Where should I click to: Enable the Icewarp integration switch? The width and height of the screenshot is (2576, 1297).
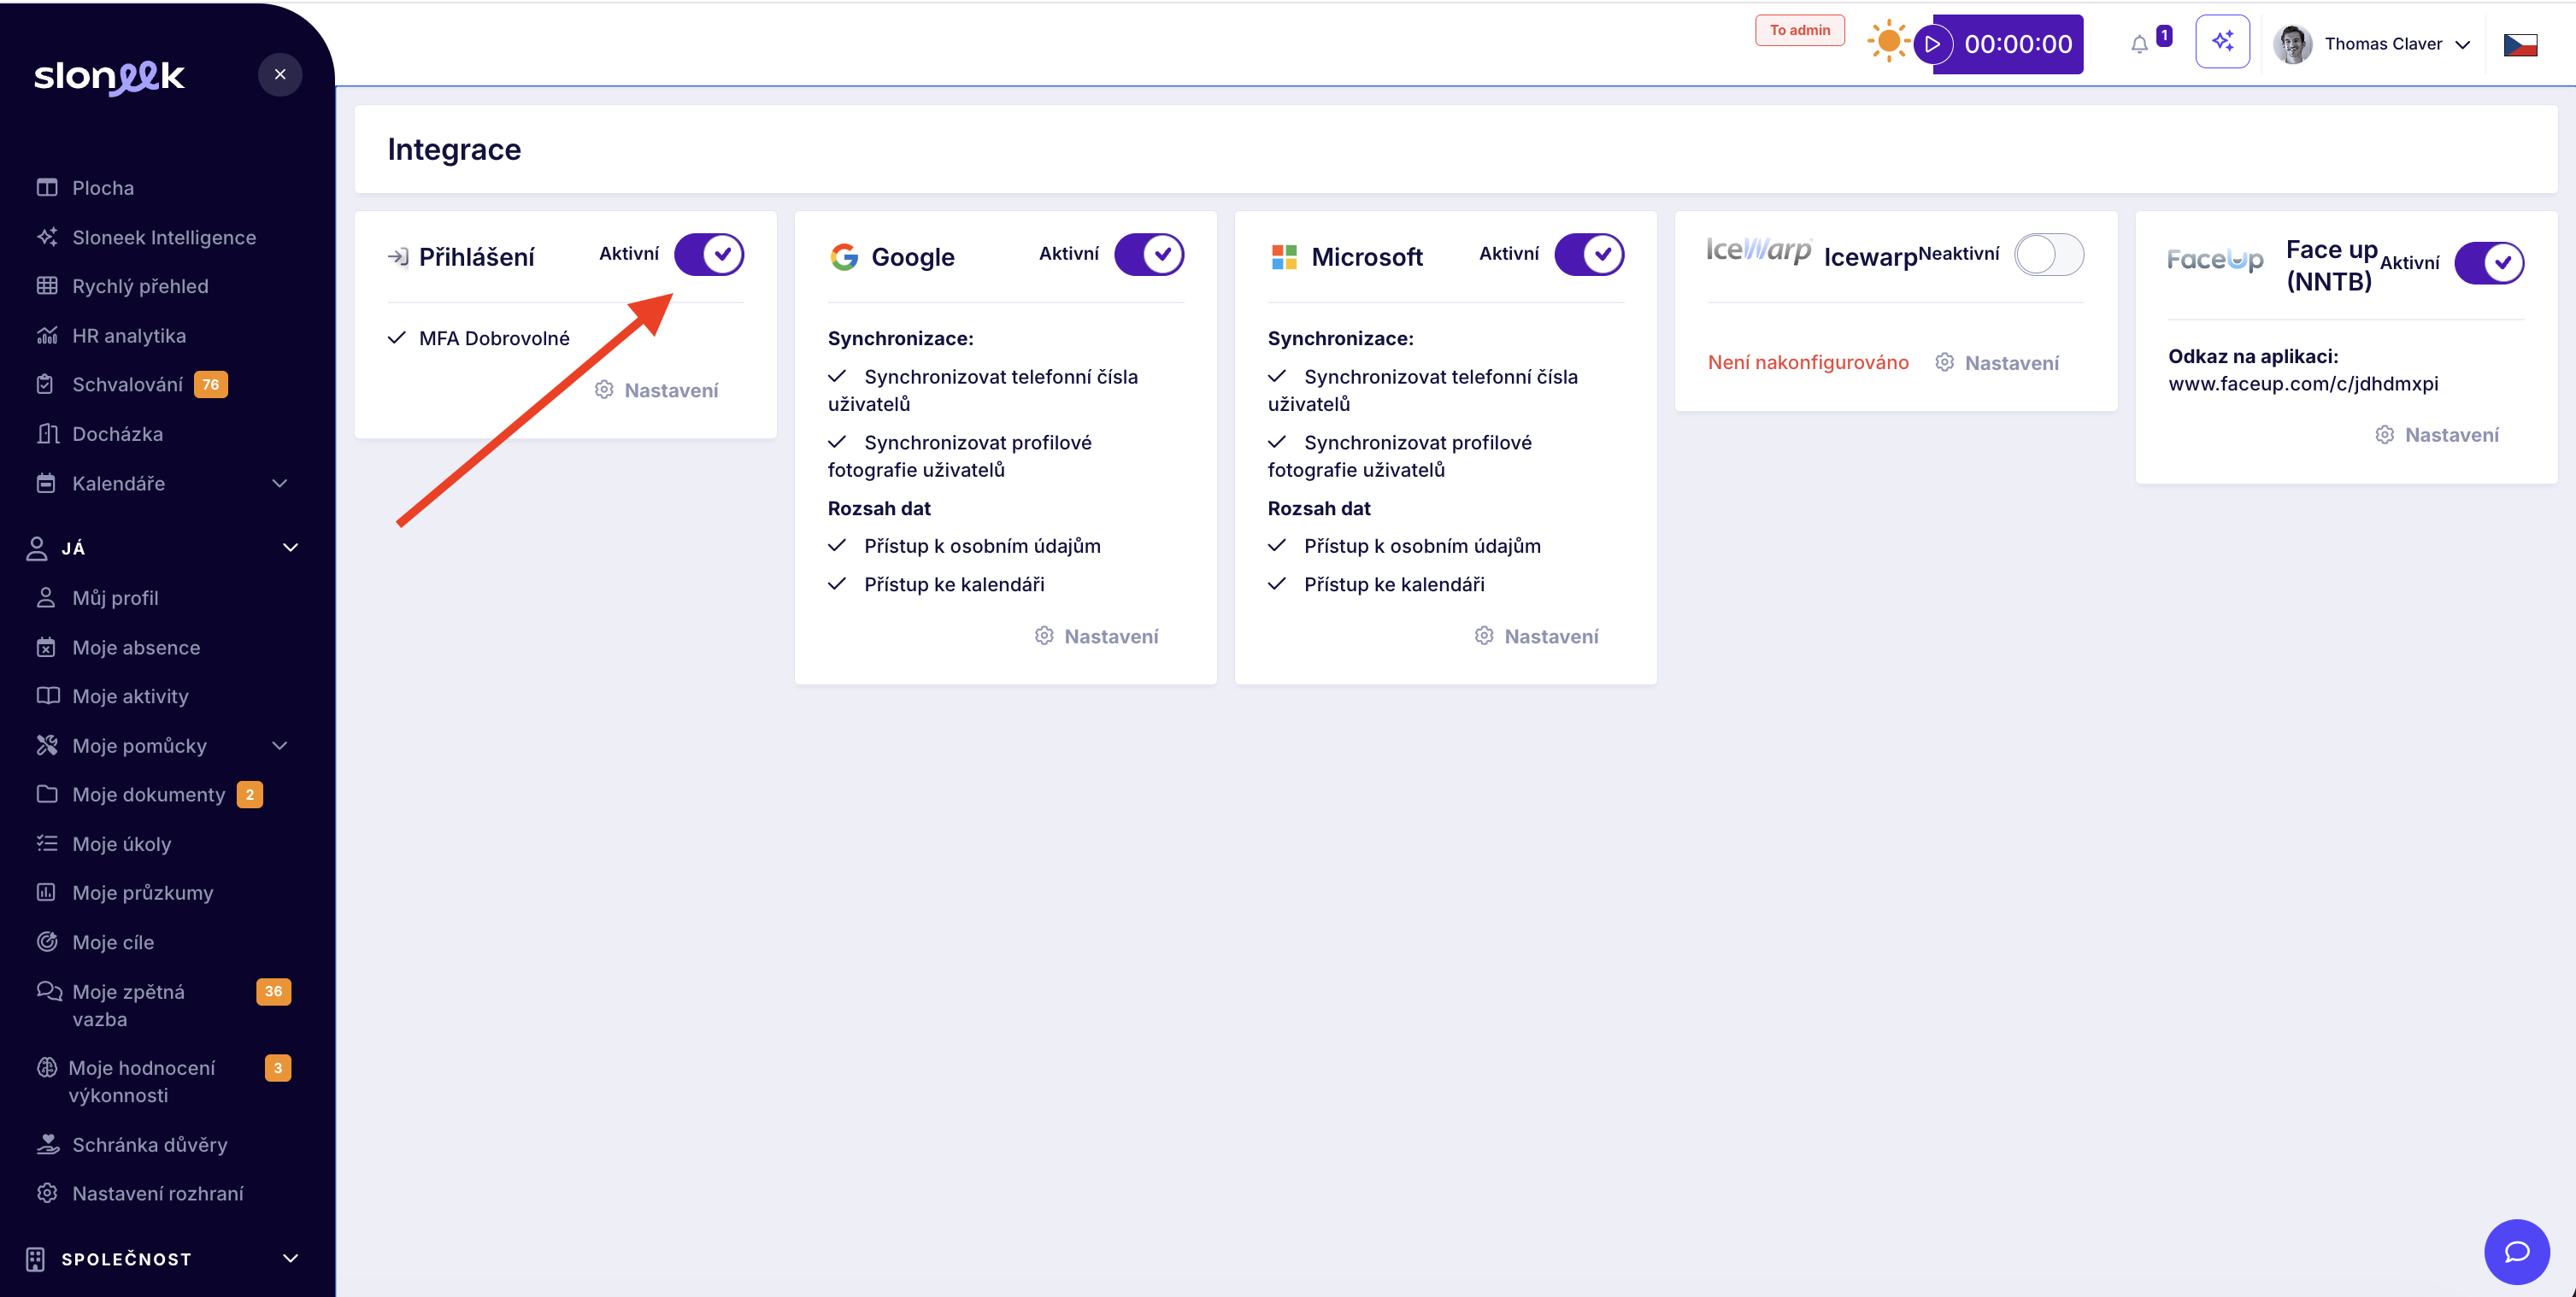(x=2049, y=254)
